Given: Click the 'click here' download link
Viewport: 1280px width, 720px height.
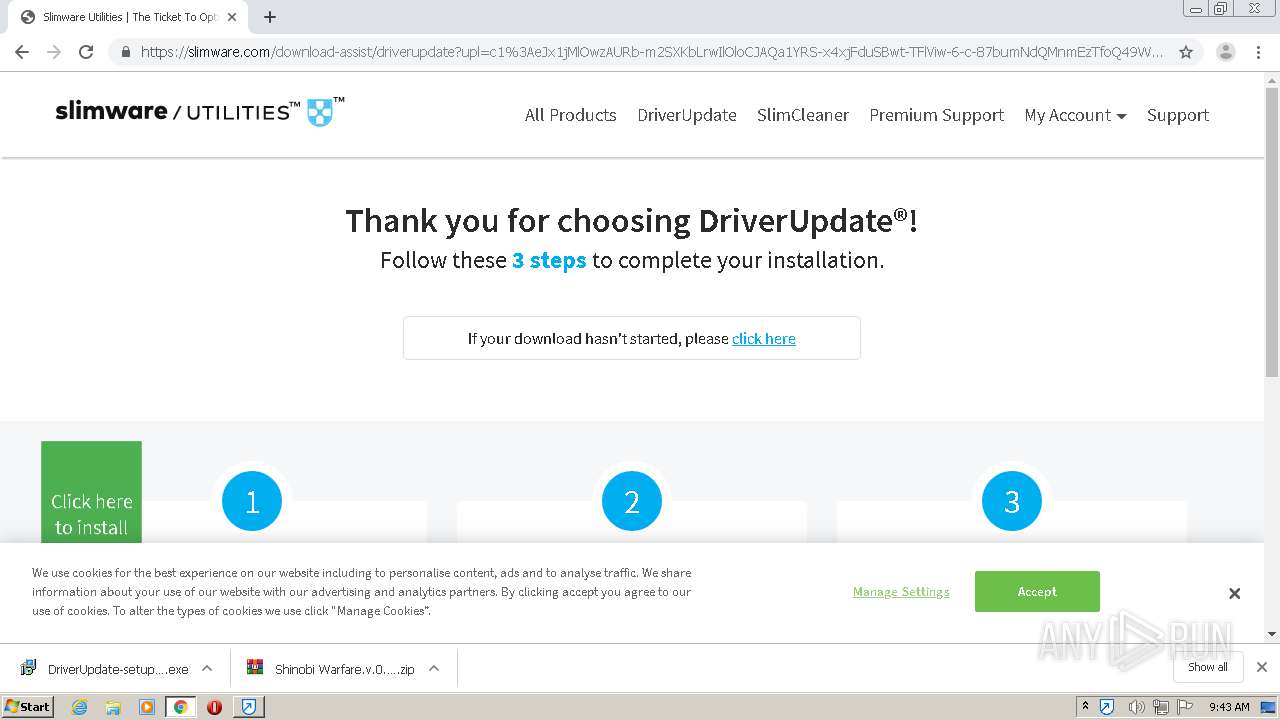Looking at the screenshot, I should click(764, 339).
